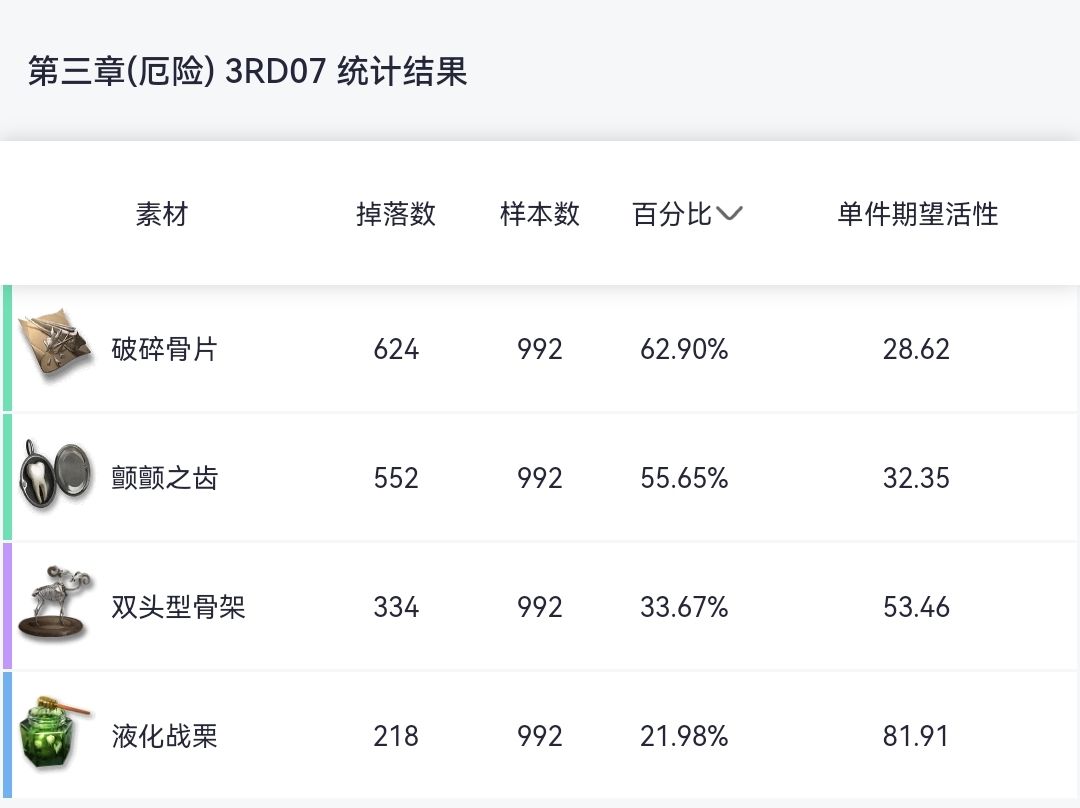Click the 第三章(厄险) 3RD07 统计结果 title
Image resolution: width=1080 pixels, height=808 pixels.
[x=247, y=72]
